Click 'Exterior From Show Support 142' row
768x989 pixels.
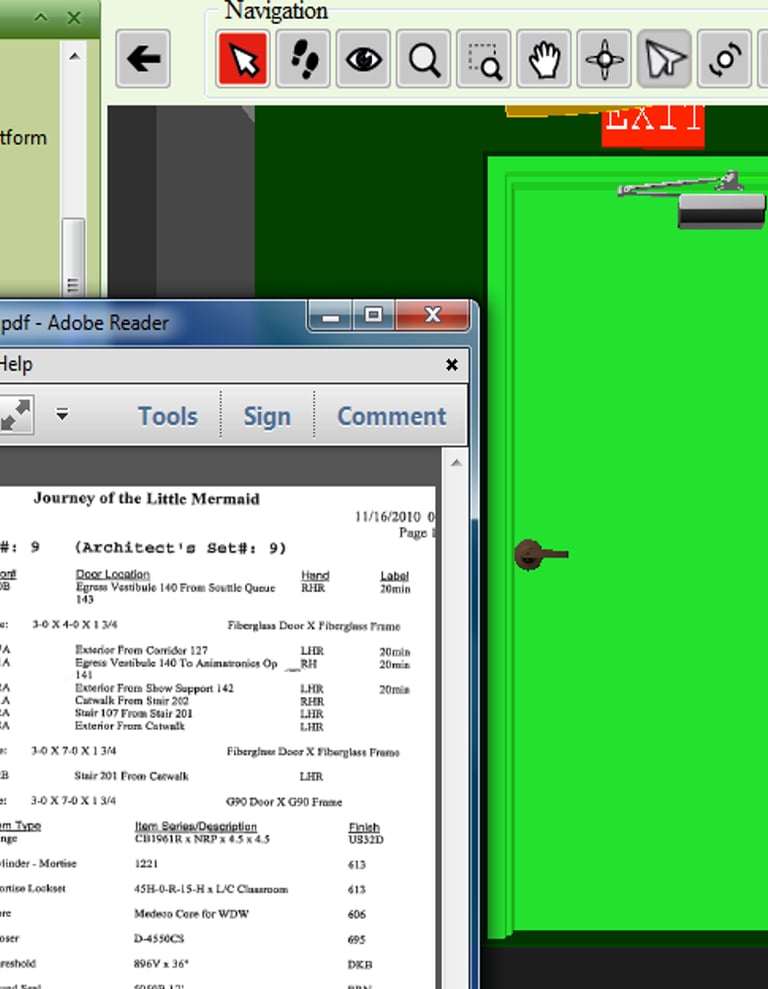tap(154, 688)
